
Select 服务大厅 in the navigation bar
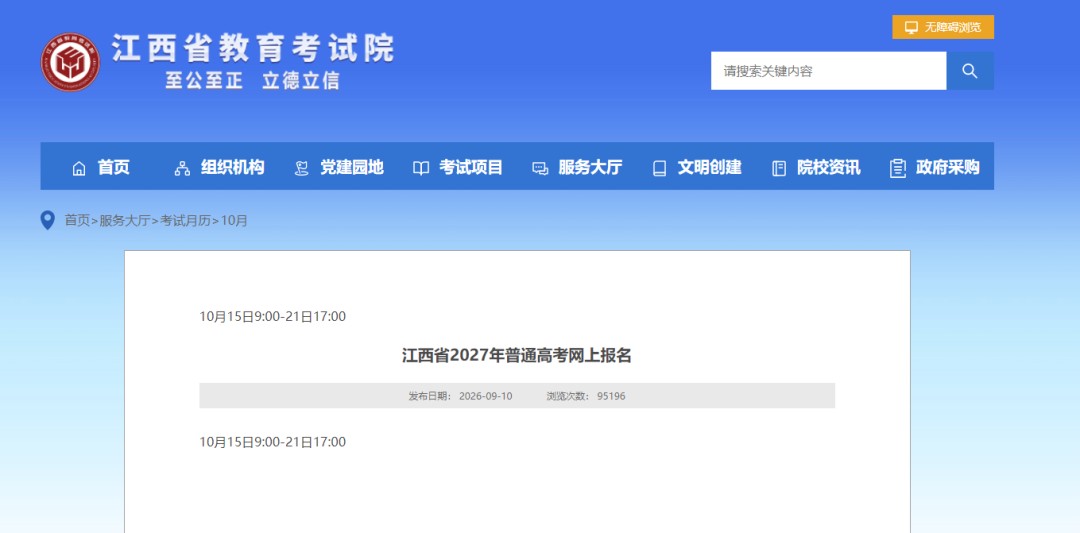coord(590,167)
